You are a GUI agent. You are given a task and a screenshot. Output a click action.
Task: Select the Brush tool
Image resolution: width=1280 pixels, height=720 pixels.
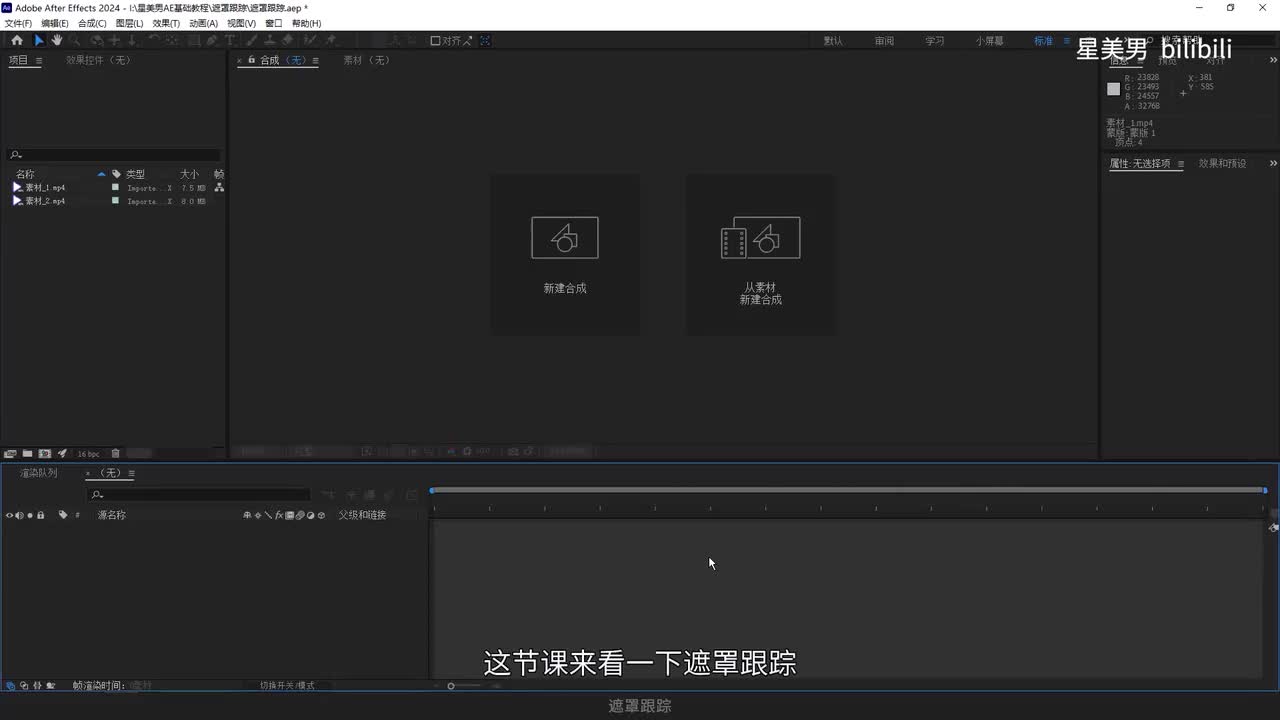click(251, 41)
